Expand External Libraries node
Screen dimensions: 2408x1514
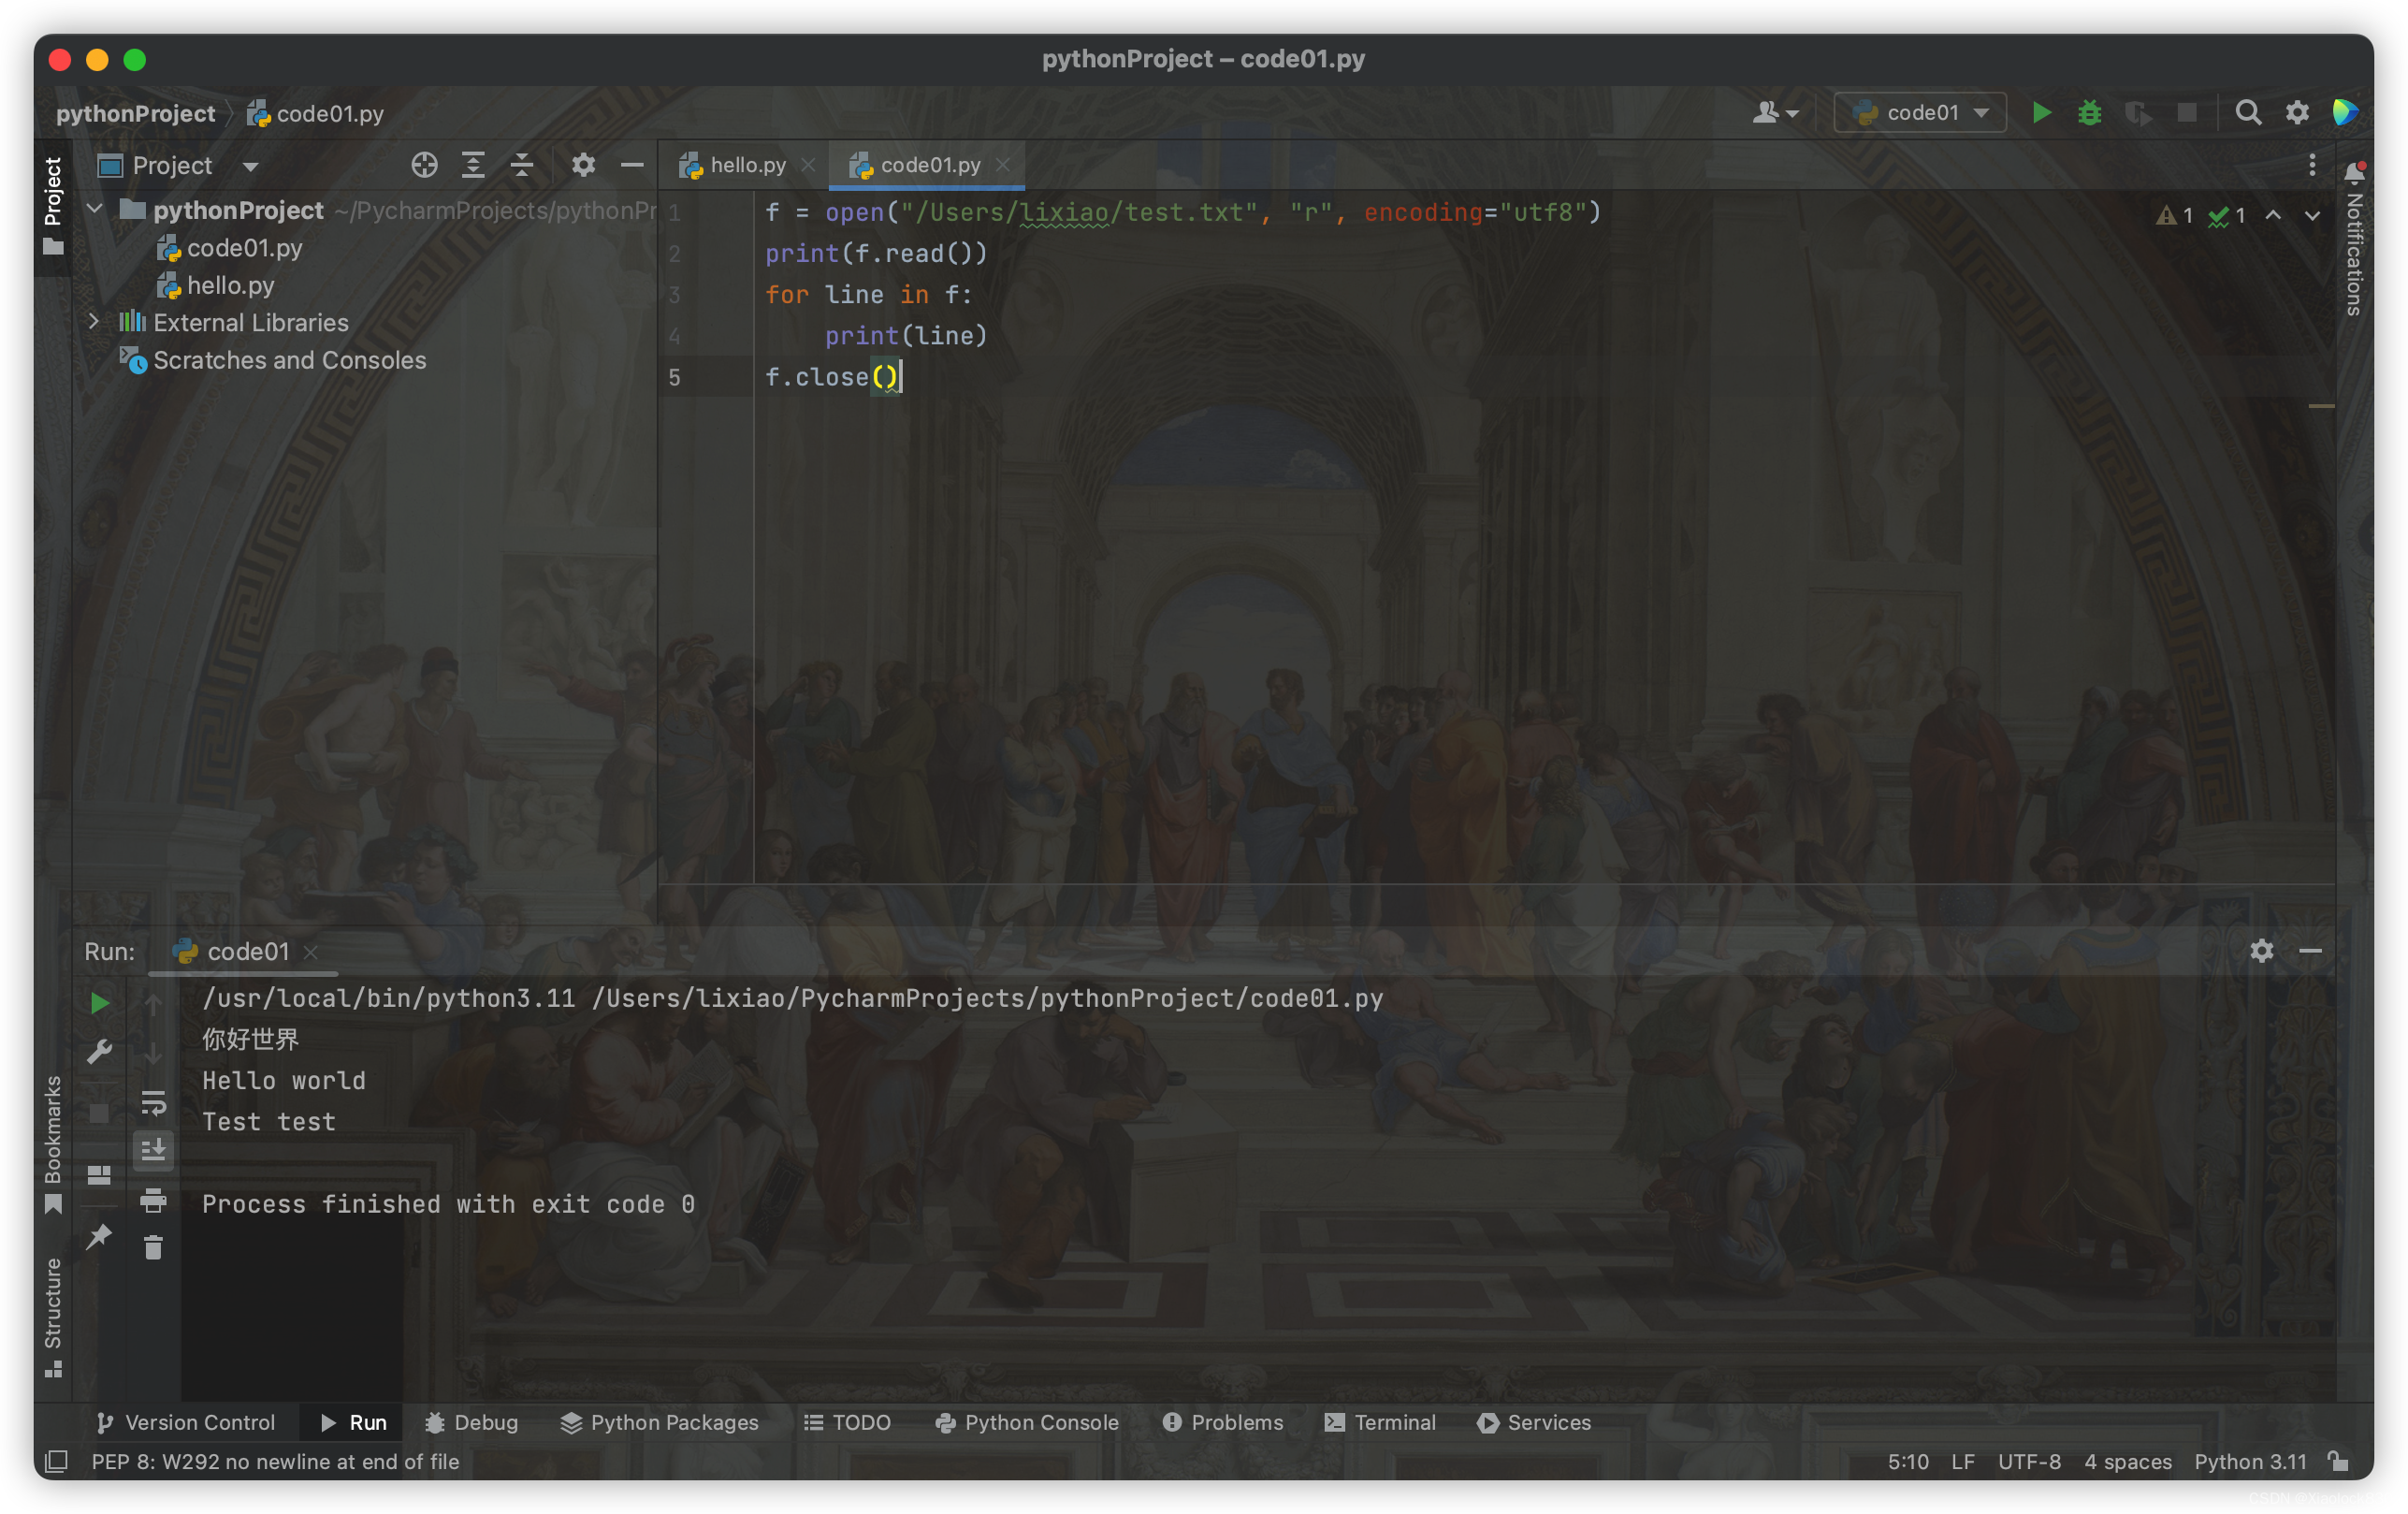pyautogui.click(x=94, y=322)
